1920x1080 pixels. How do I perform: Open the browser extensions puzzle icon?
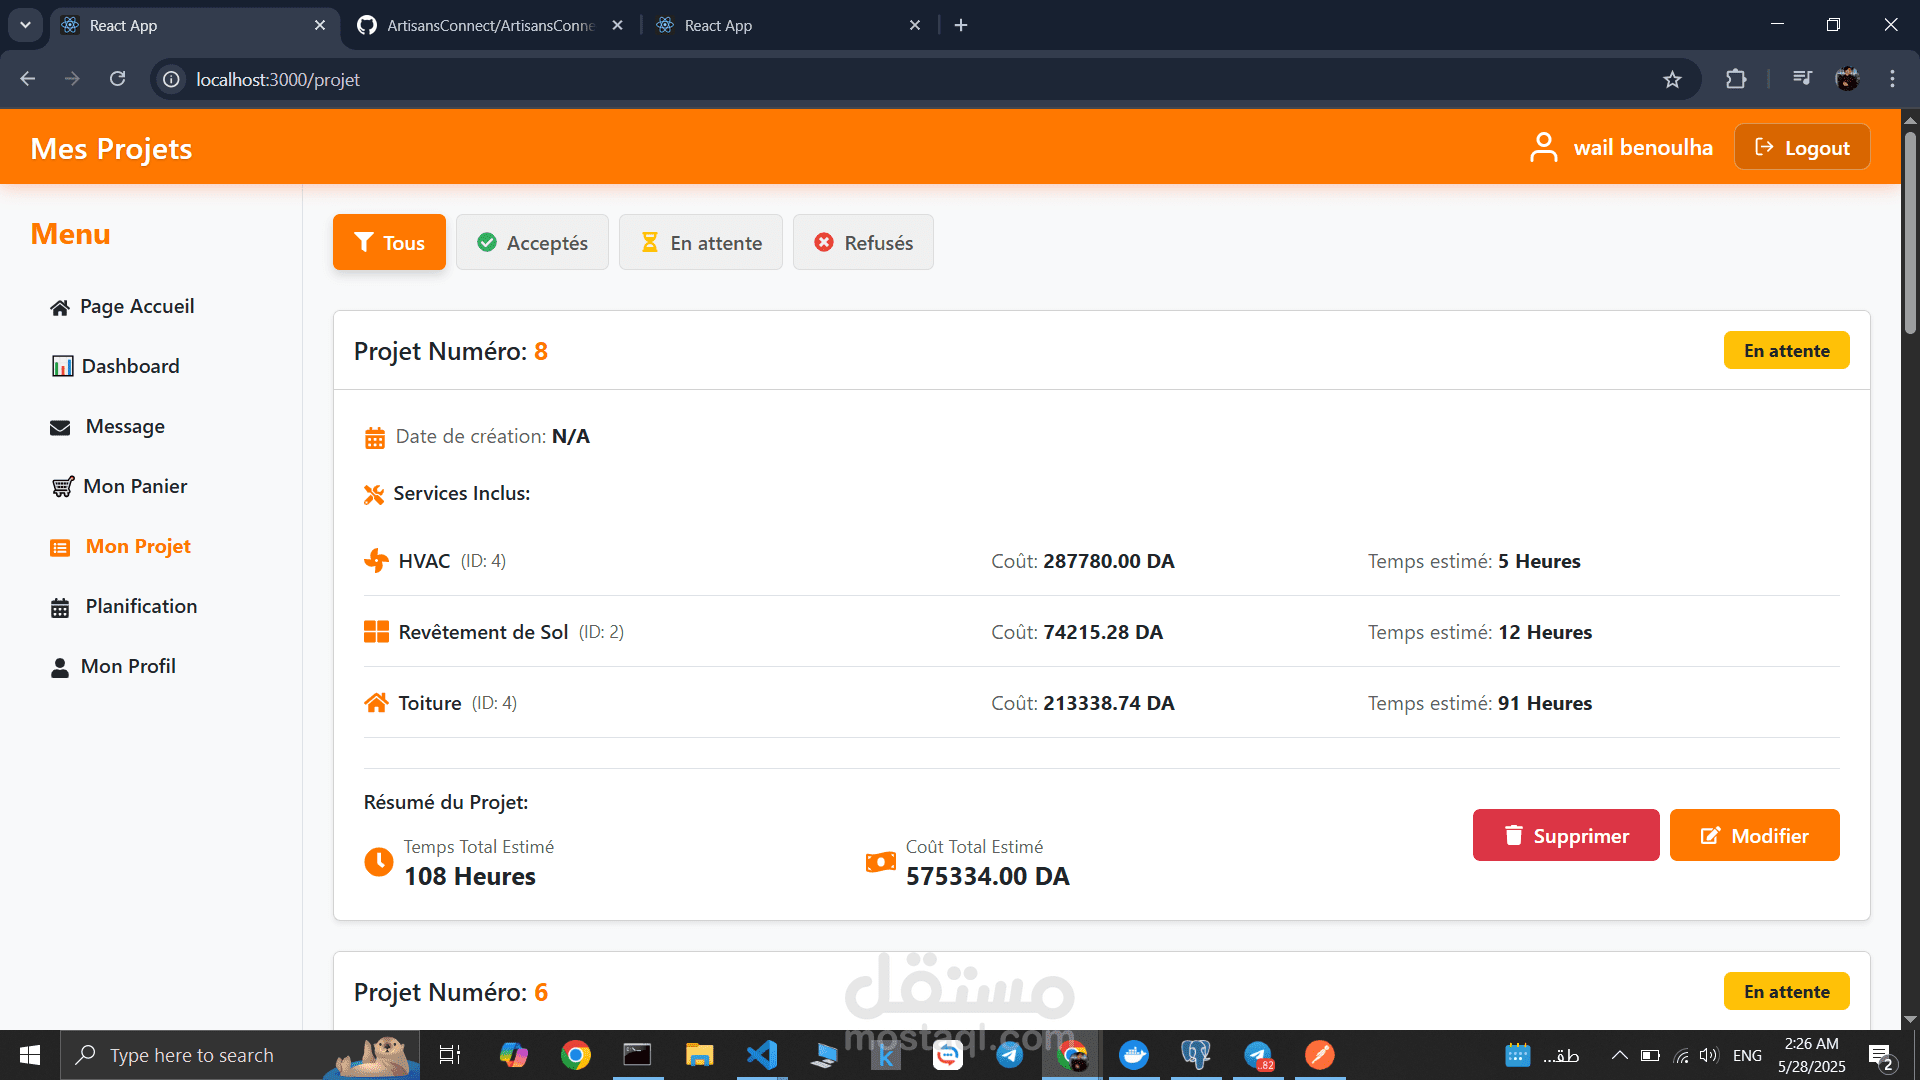point(1736,79)
